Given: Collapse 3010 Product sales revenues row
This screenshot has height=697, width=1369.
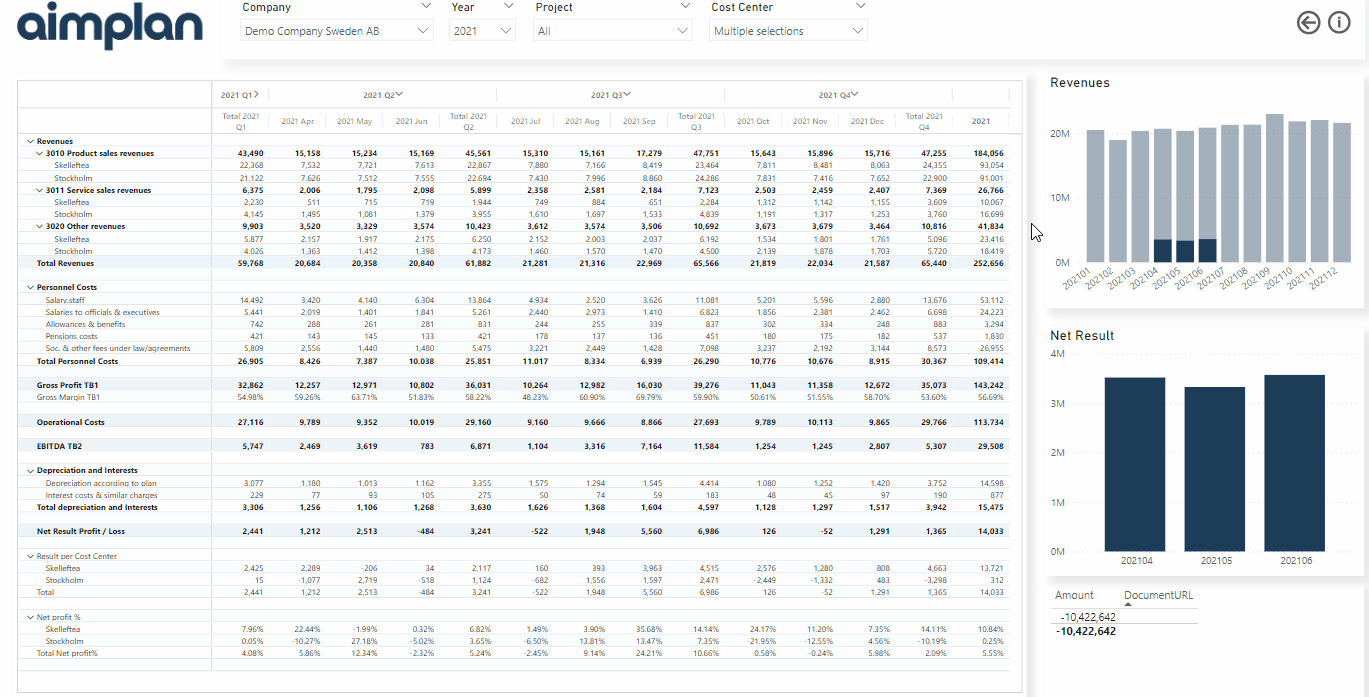Looking at the screenshot, I should point(39,154).
